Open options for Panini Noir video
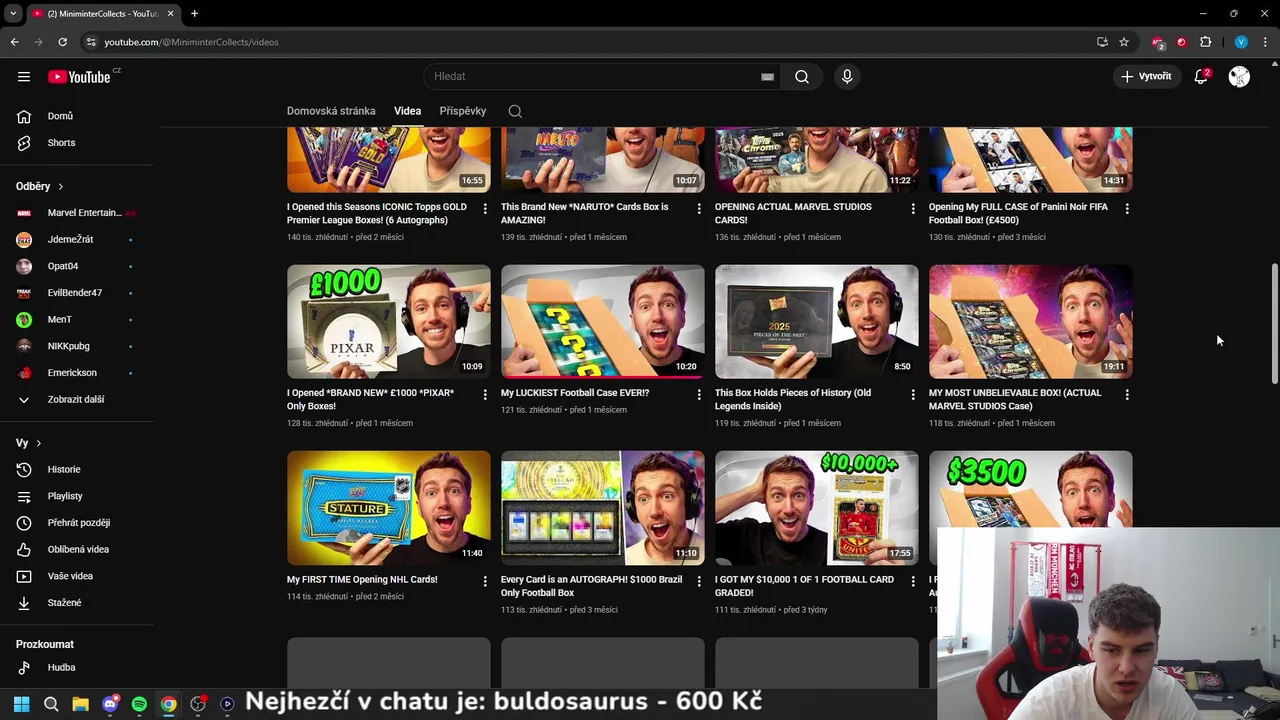The width and height of the screenshot is (1280, 720). pyautogui.click(x=1127, y=209)
